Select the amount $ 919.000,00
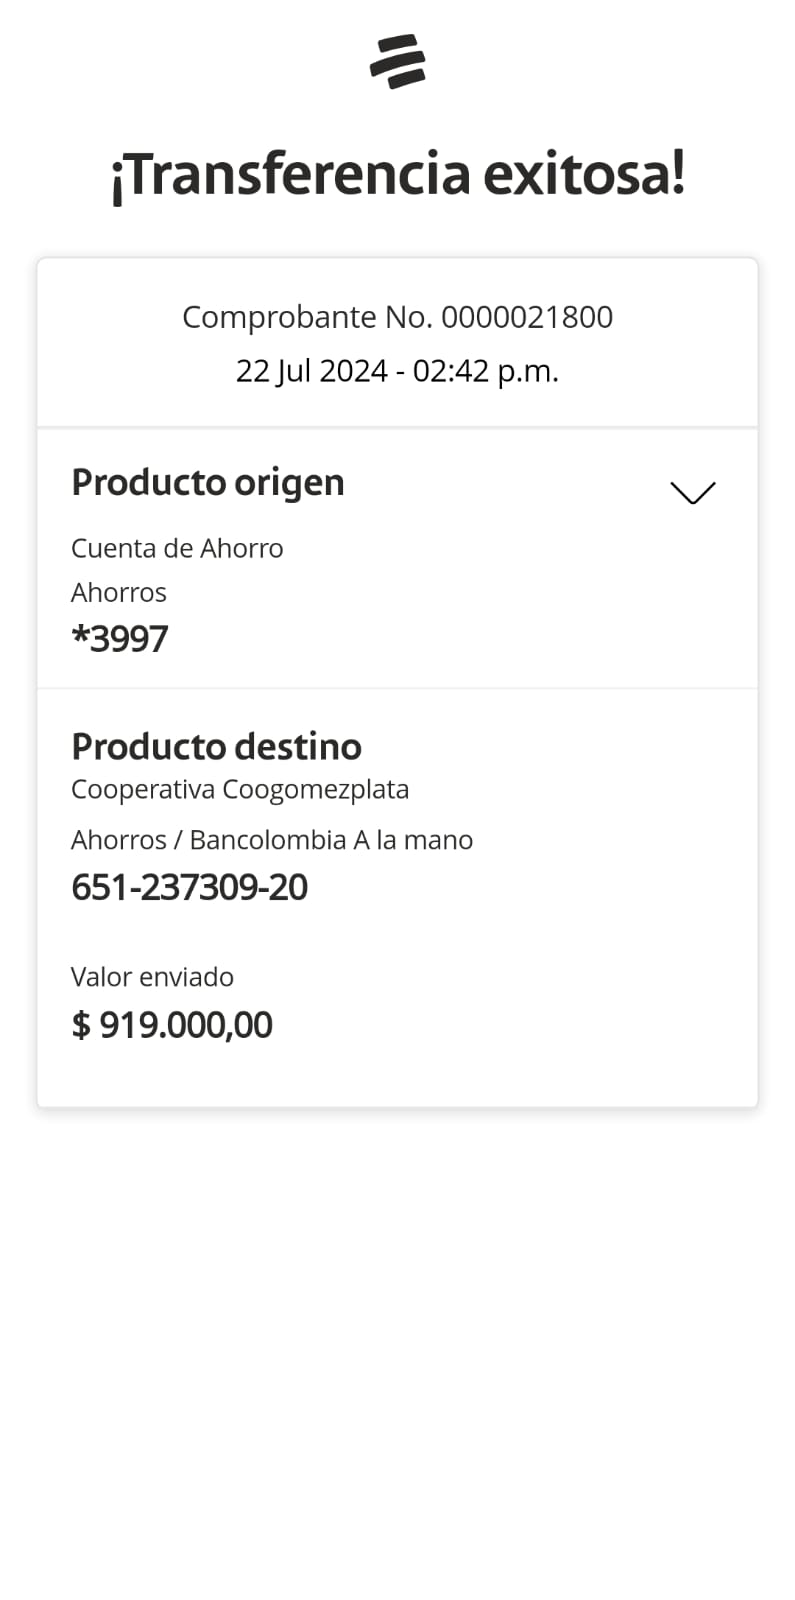Image resolution: width=795 pixels, height=1600 pixels. [172, 1025]
